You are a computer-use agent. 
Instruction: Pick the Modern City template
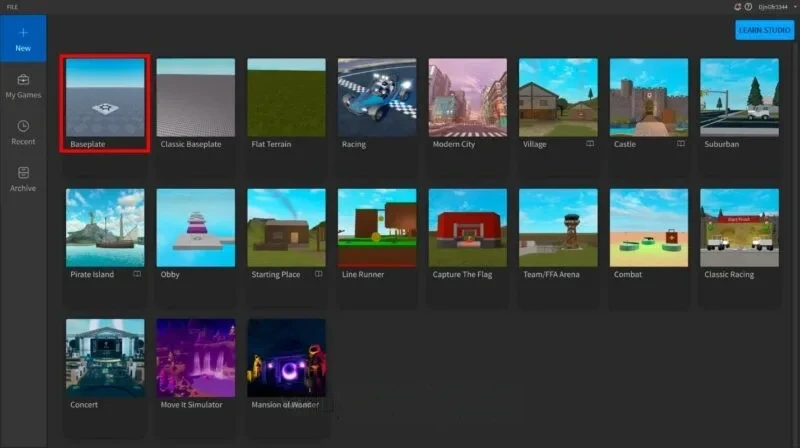tap(468, 97)
